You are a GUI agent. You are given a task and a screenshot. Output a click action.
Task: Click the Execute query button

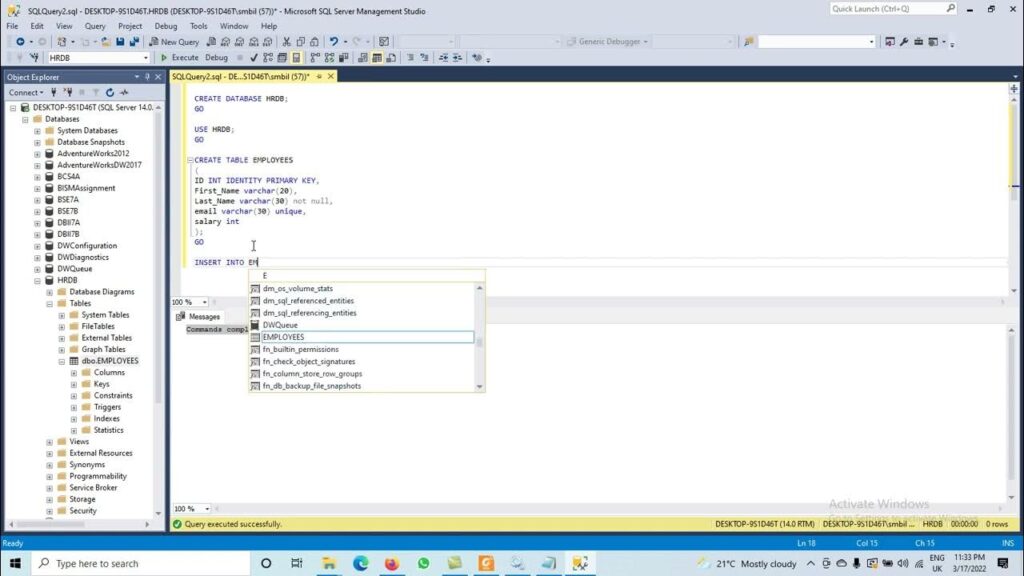coord(180,57)
